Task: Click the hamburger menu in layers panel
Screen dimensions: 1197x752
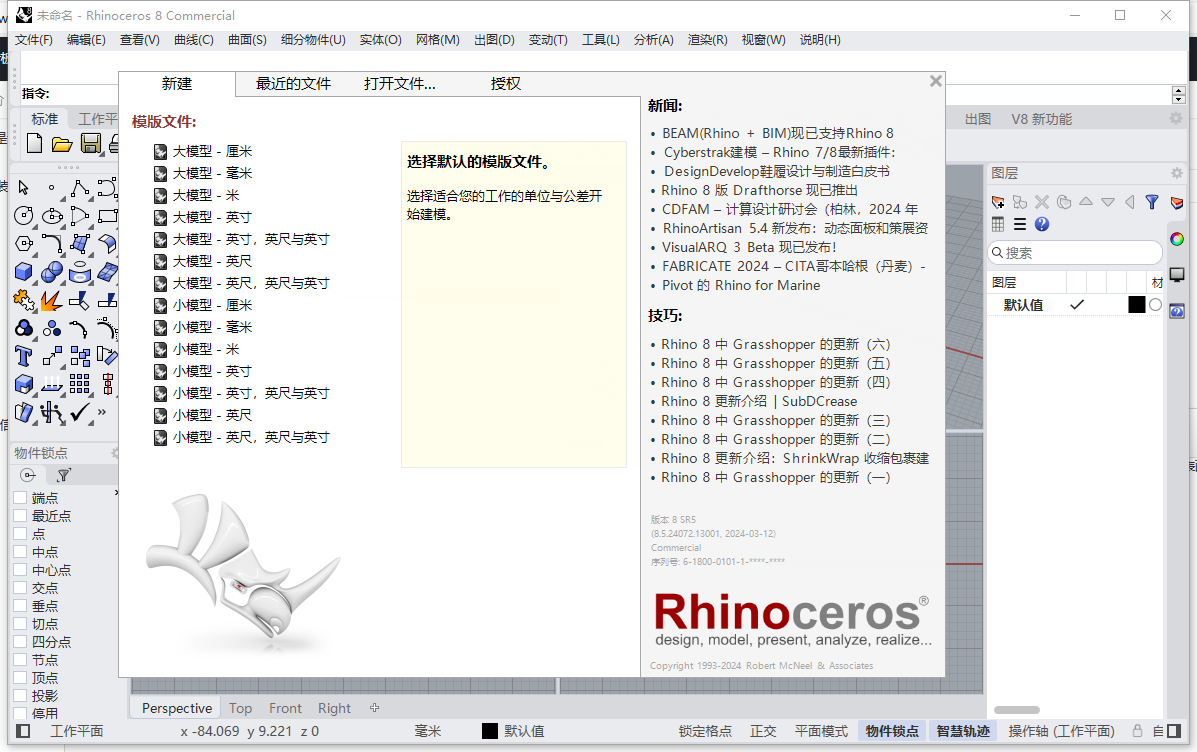Action: pos(1020,224)
